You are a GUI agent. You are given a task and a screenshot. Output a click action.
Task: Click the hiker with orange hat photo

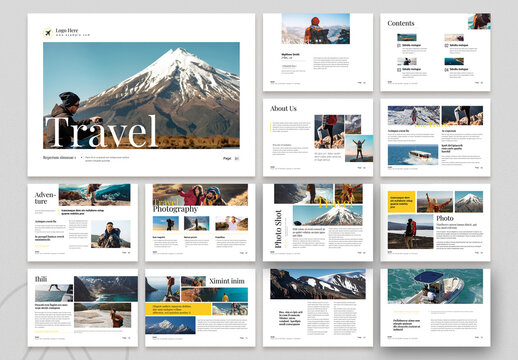point(316,29)
